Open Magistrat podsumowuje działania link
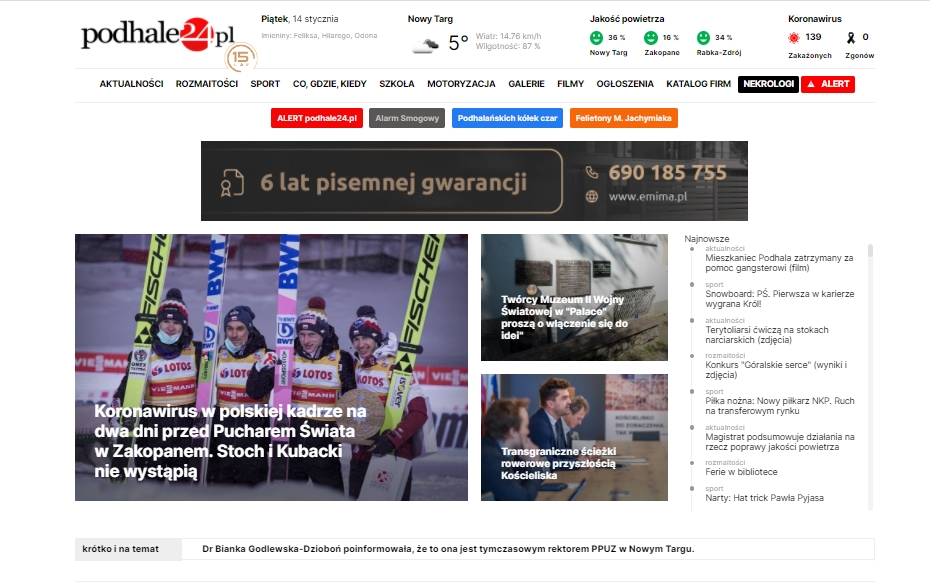930x584 pixels. tap(779, 442)
